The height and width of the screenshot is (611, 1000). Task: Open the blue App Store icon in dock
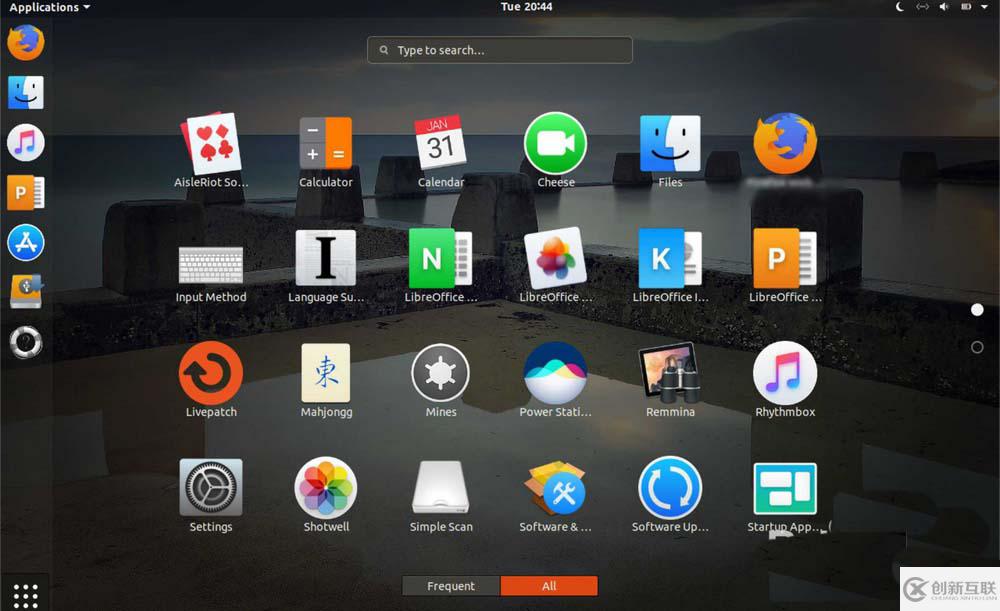coord(26,242)
